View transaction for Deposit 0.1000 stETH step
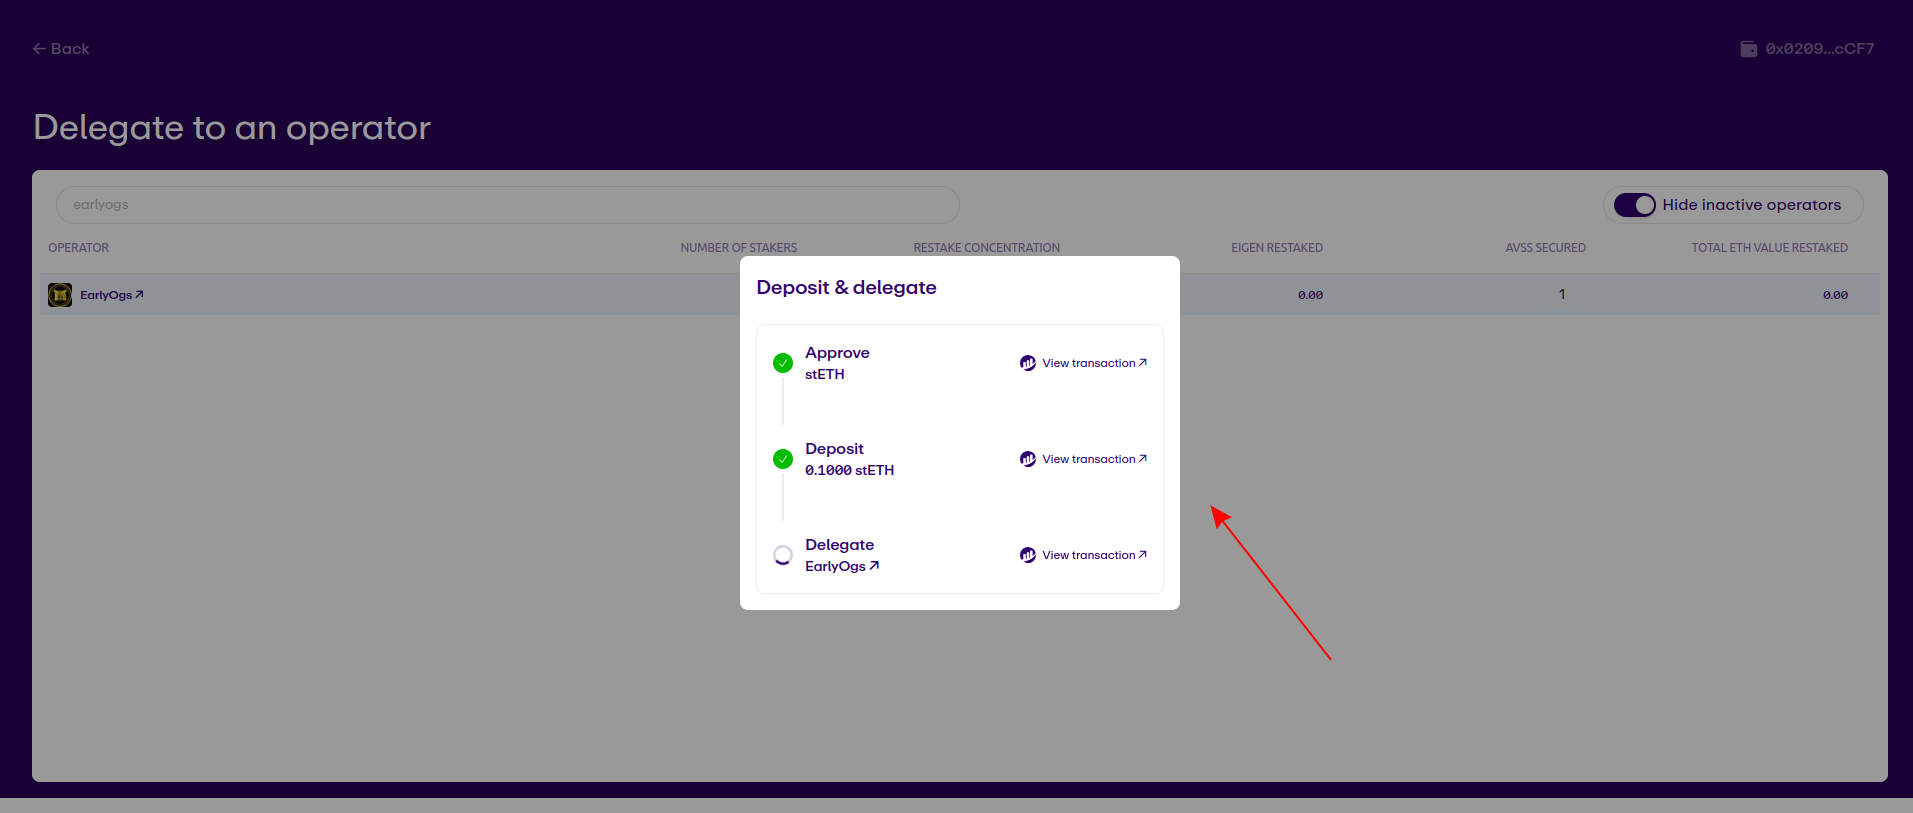Viewport: 1913px width, 813px height. point(1094,459)
